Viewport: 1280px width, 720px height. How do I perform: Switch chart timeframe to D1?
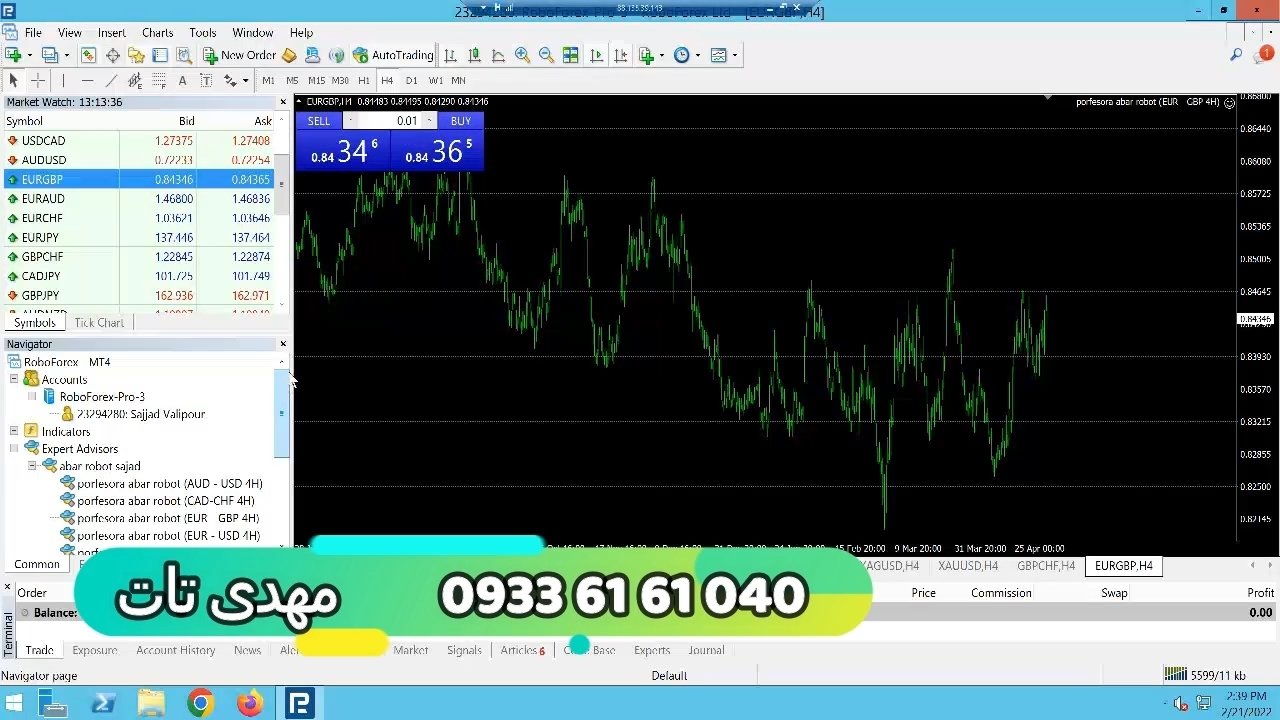[411, 81]
